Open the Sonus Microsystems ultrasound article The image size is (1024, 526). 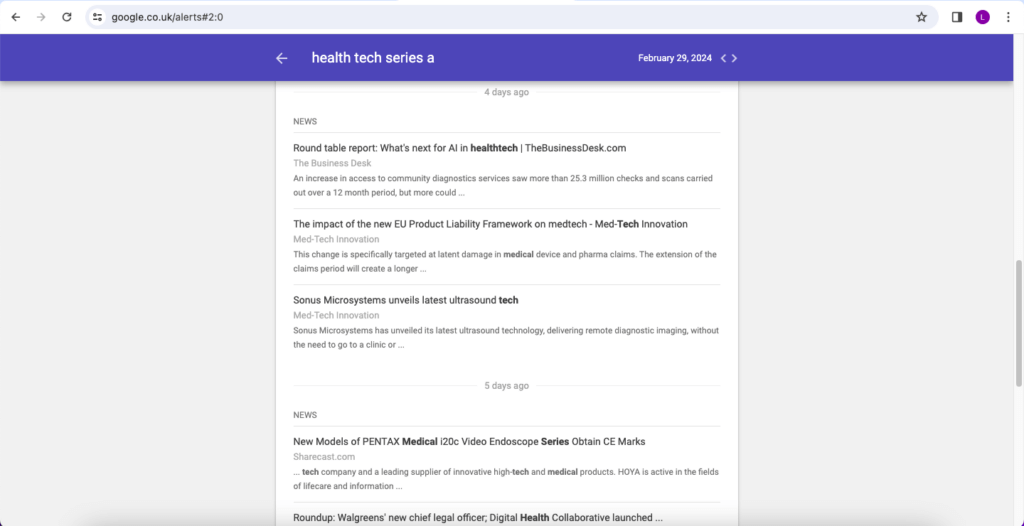[x=405, y=300]
